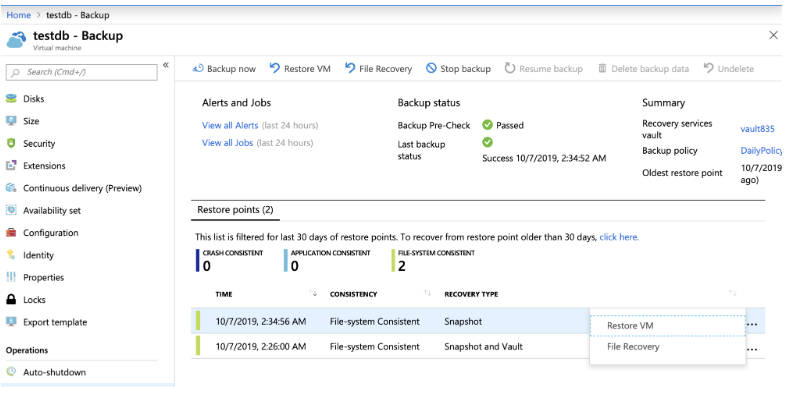Image resolution: width=787 pixels, height=402 pixels.
Task: Collapse the sidebar with the double chevron
Action: [x=166, y=66]
